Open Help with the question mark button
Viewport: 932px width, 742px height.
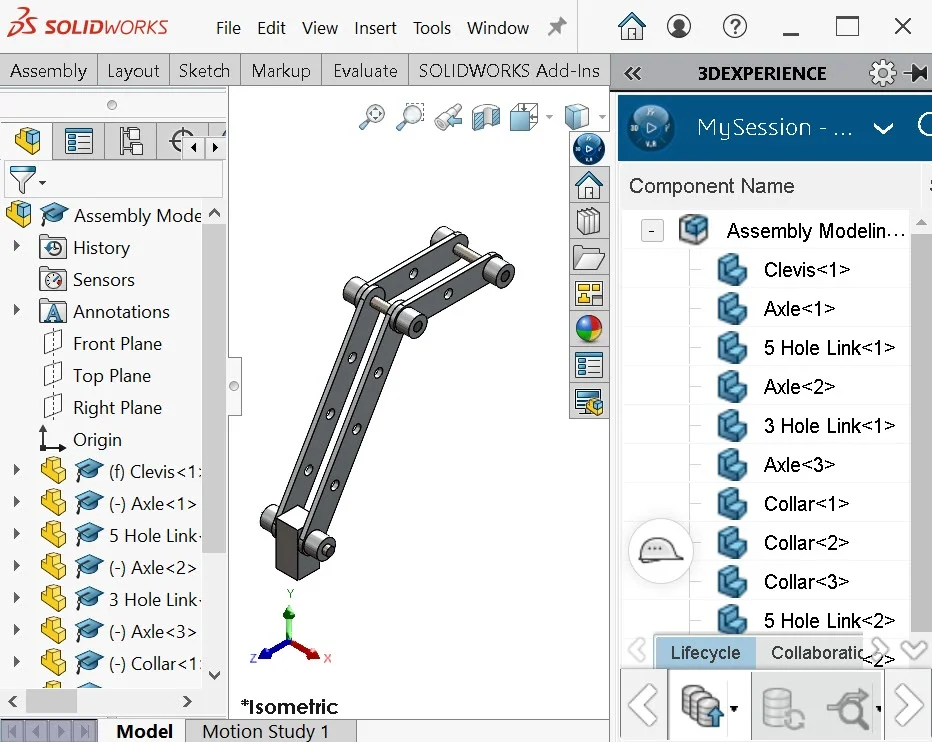(x=735, y=27)
